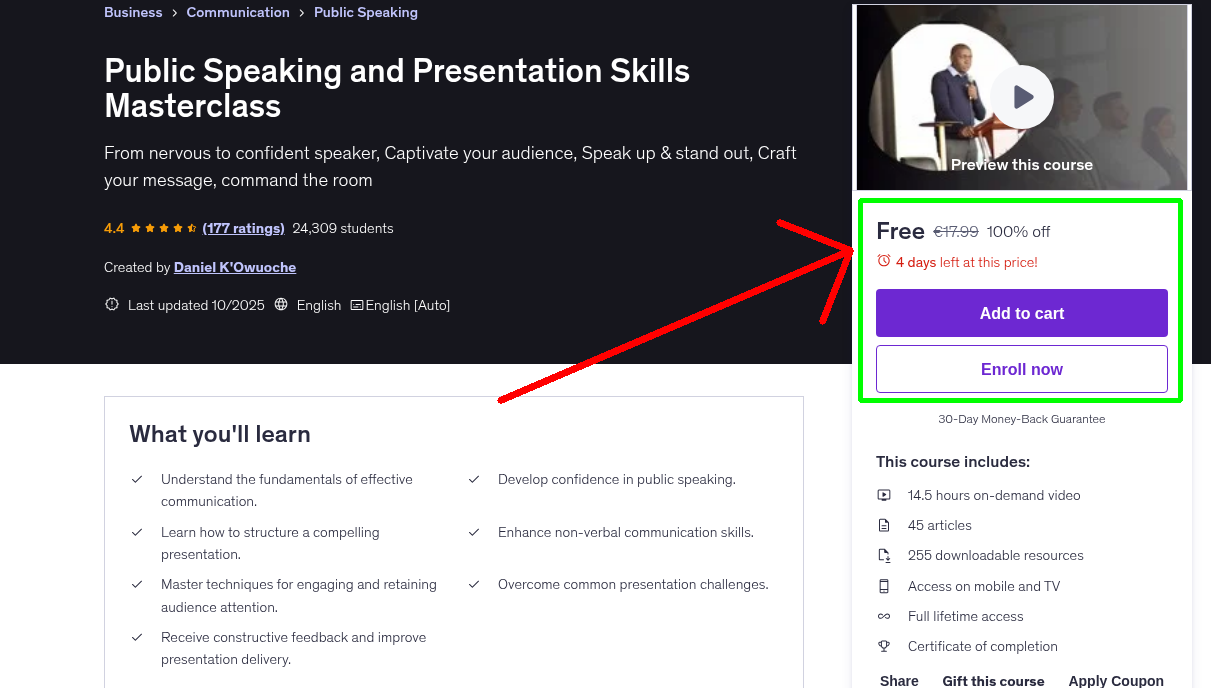1211x688 pixels.
Task: Click the lifetime access infinity icon
Action: [x=884, y=616]
